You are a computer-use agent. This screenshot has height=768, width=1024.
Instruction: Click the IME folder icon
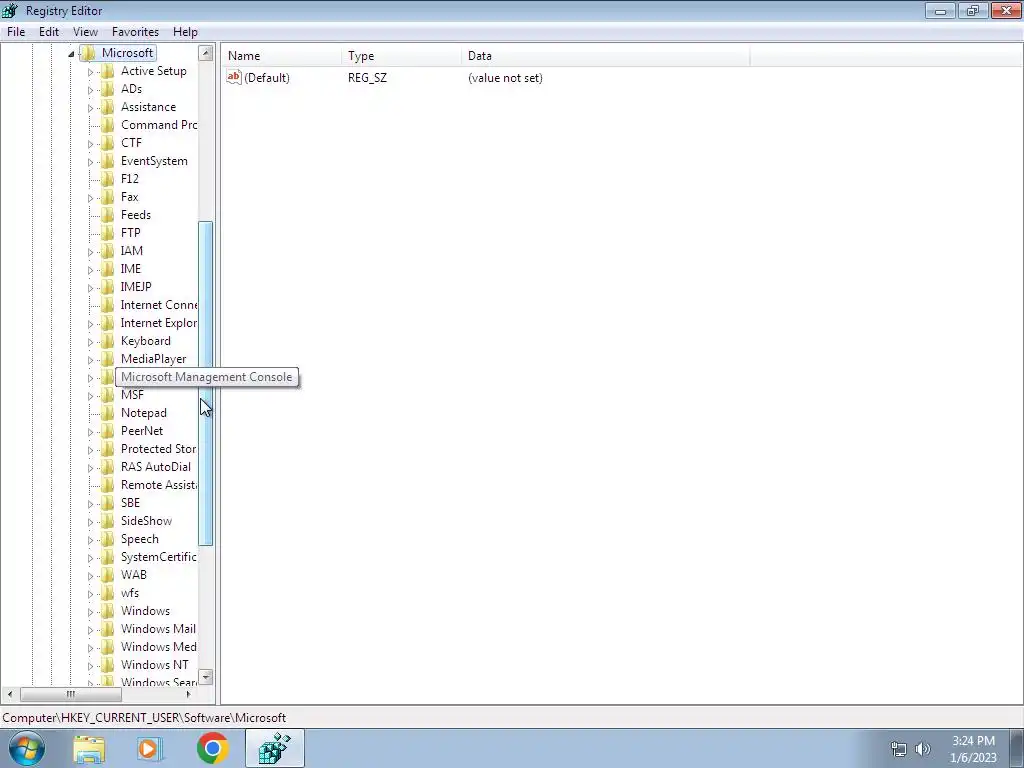tap(108, 268)
